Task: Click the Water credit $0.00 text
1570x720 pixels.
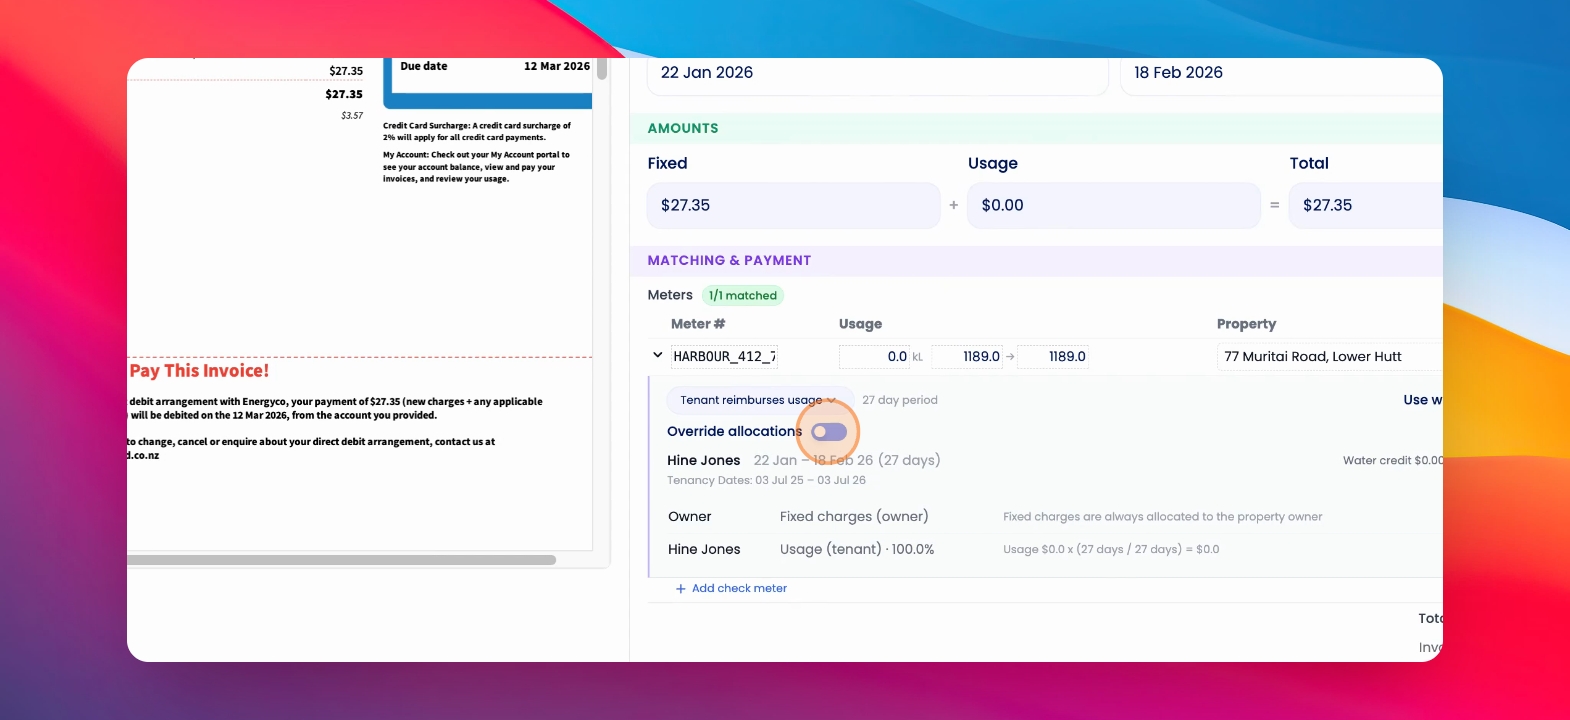Action: point(1393,461)
